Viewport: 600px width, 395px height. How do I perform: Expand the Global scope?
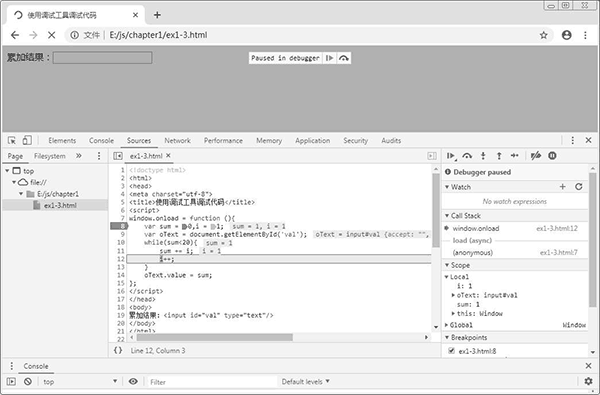(447, 325)
